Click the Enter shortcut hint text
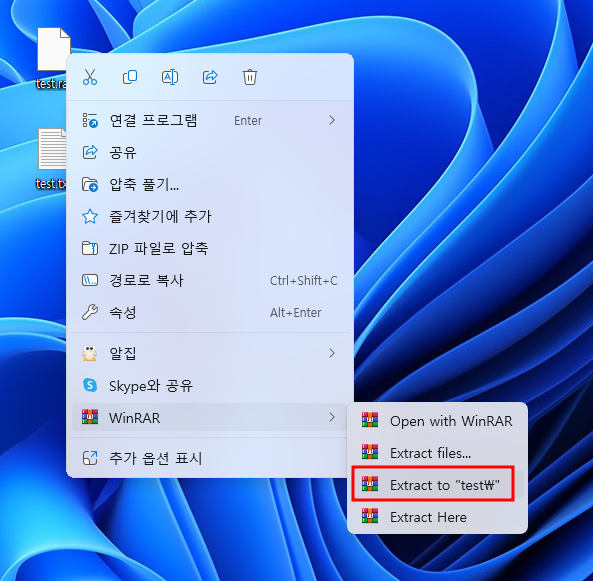 pos(248,121)
